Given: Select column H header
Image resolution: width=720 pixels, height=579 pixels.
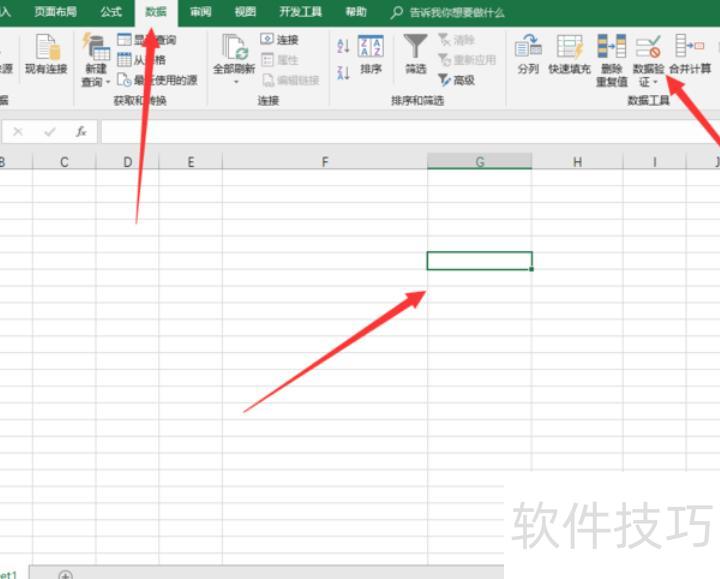Looking at the screenshot, I should coord(577,162).
